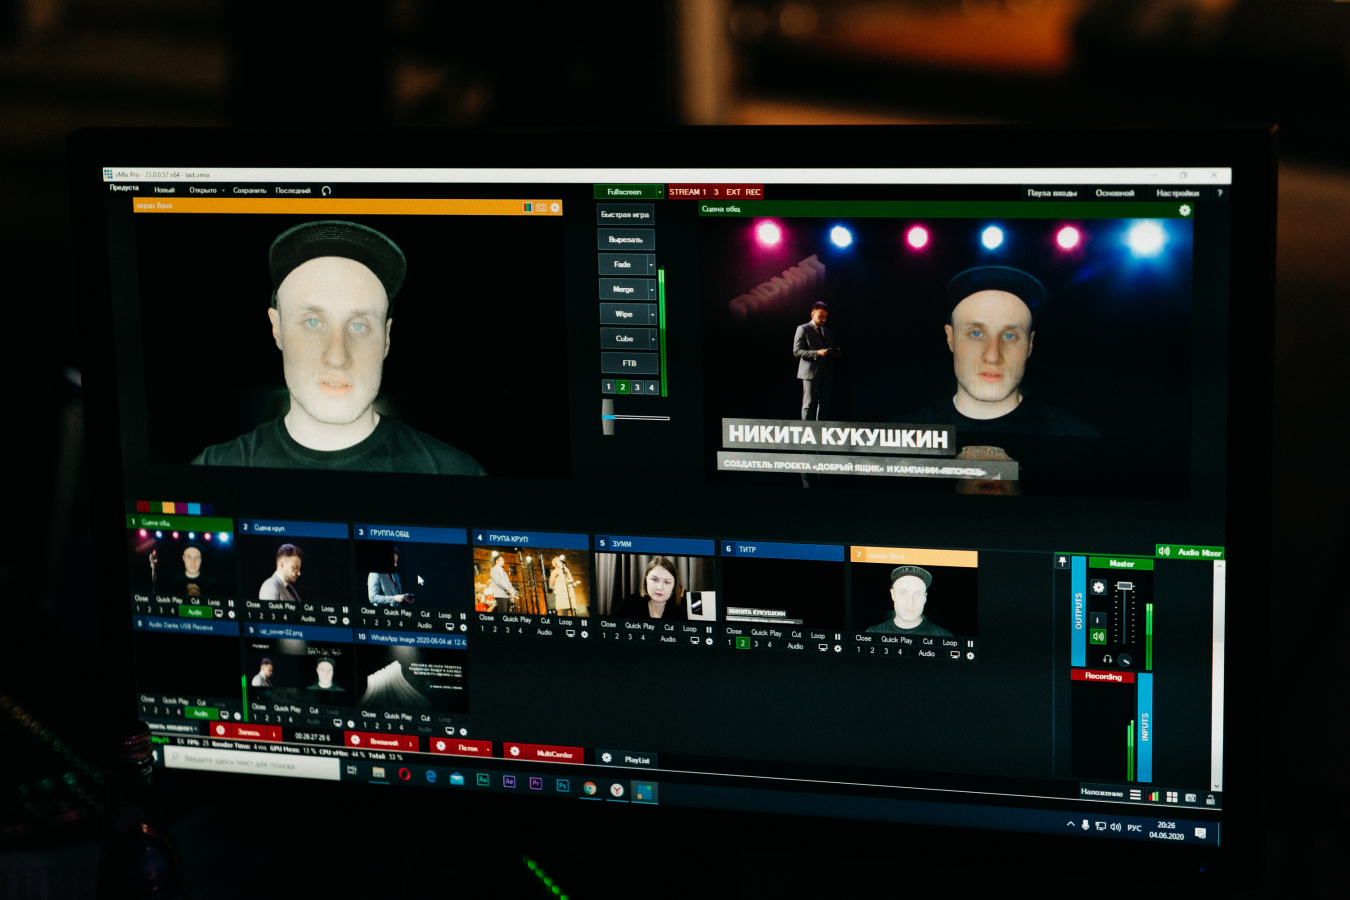Open the Merge transition dropdown arrow

coord(652,289)
